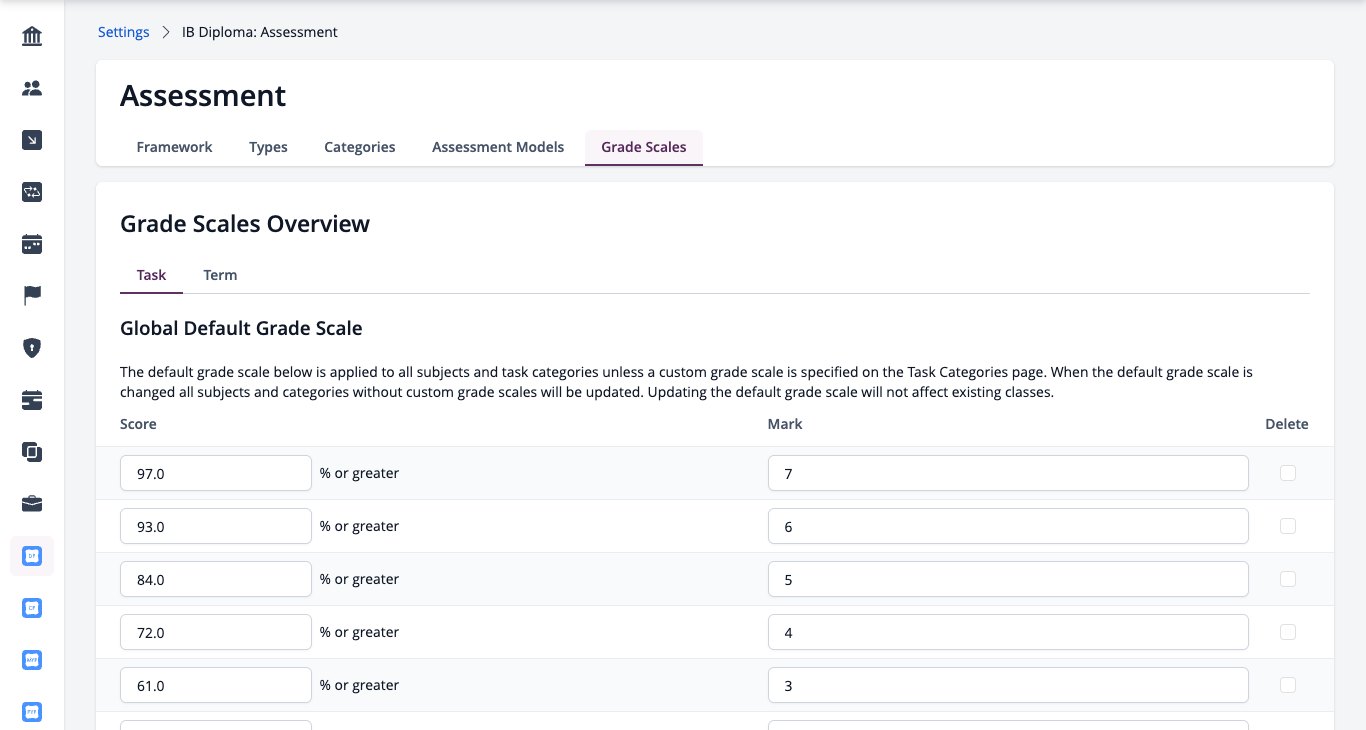
Task: Open the shield lock sidebar icon
Action: pos(32,348)
